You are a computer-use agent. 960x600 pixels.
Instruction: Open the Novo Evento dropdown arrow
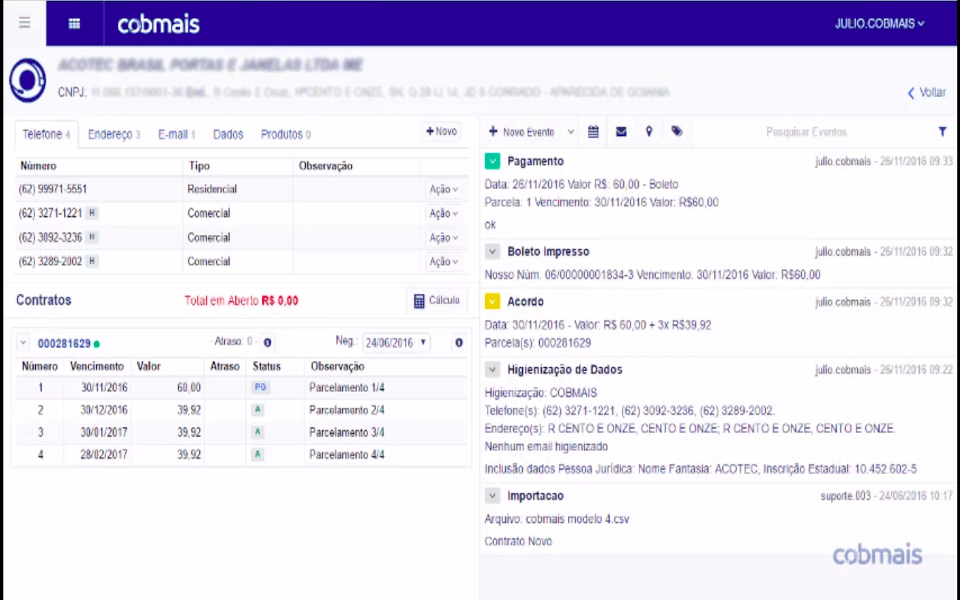pos(571,132)
